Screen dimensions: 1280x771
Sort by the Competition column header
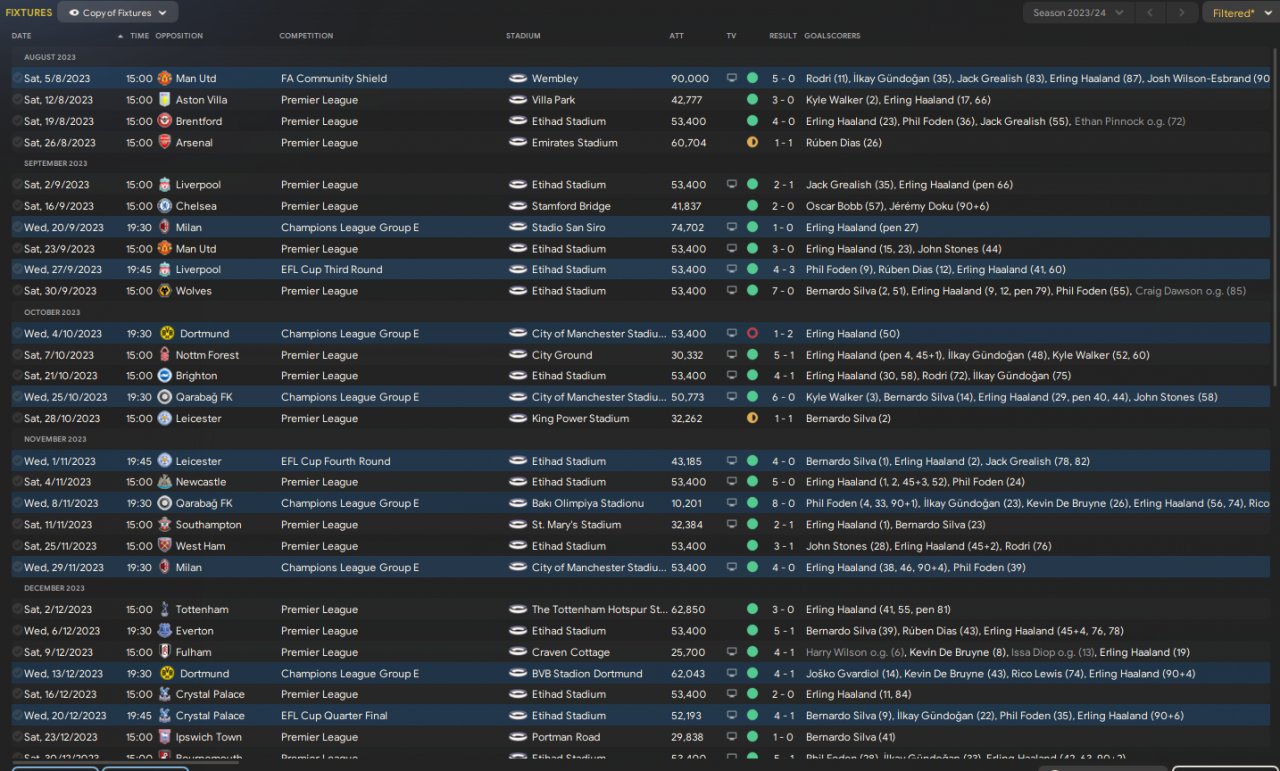click(306, 36)
